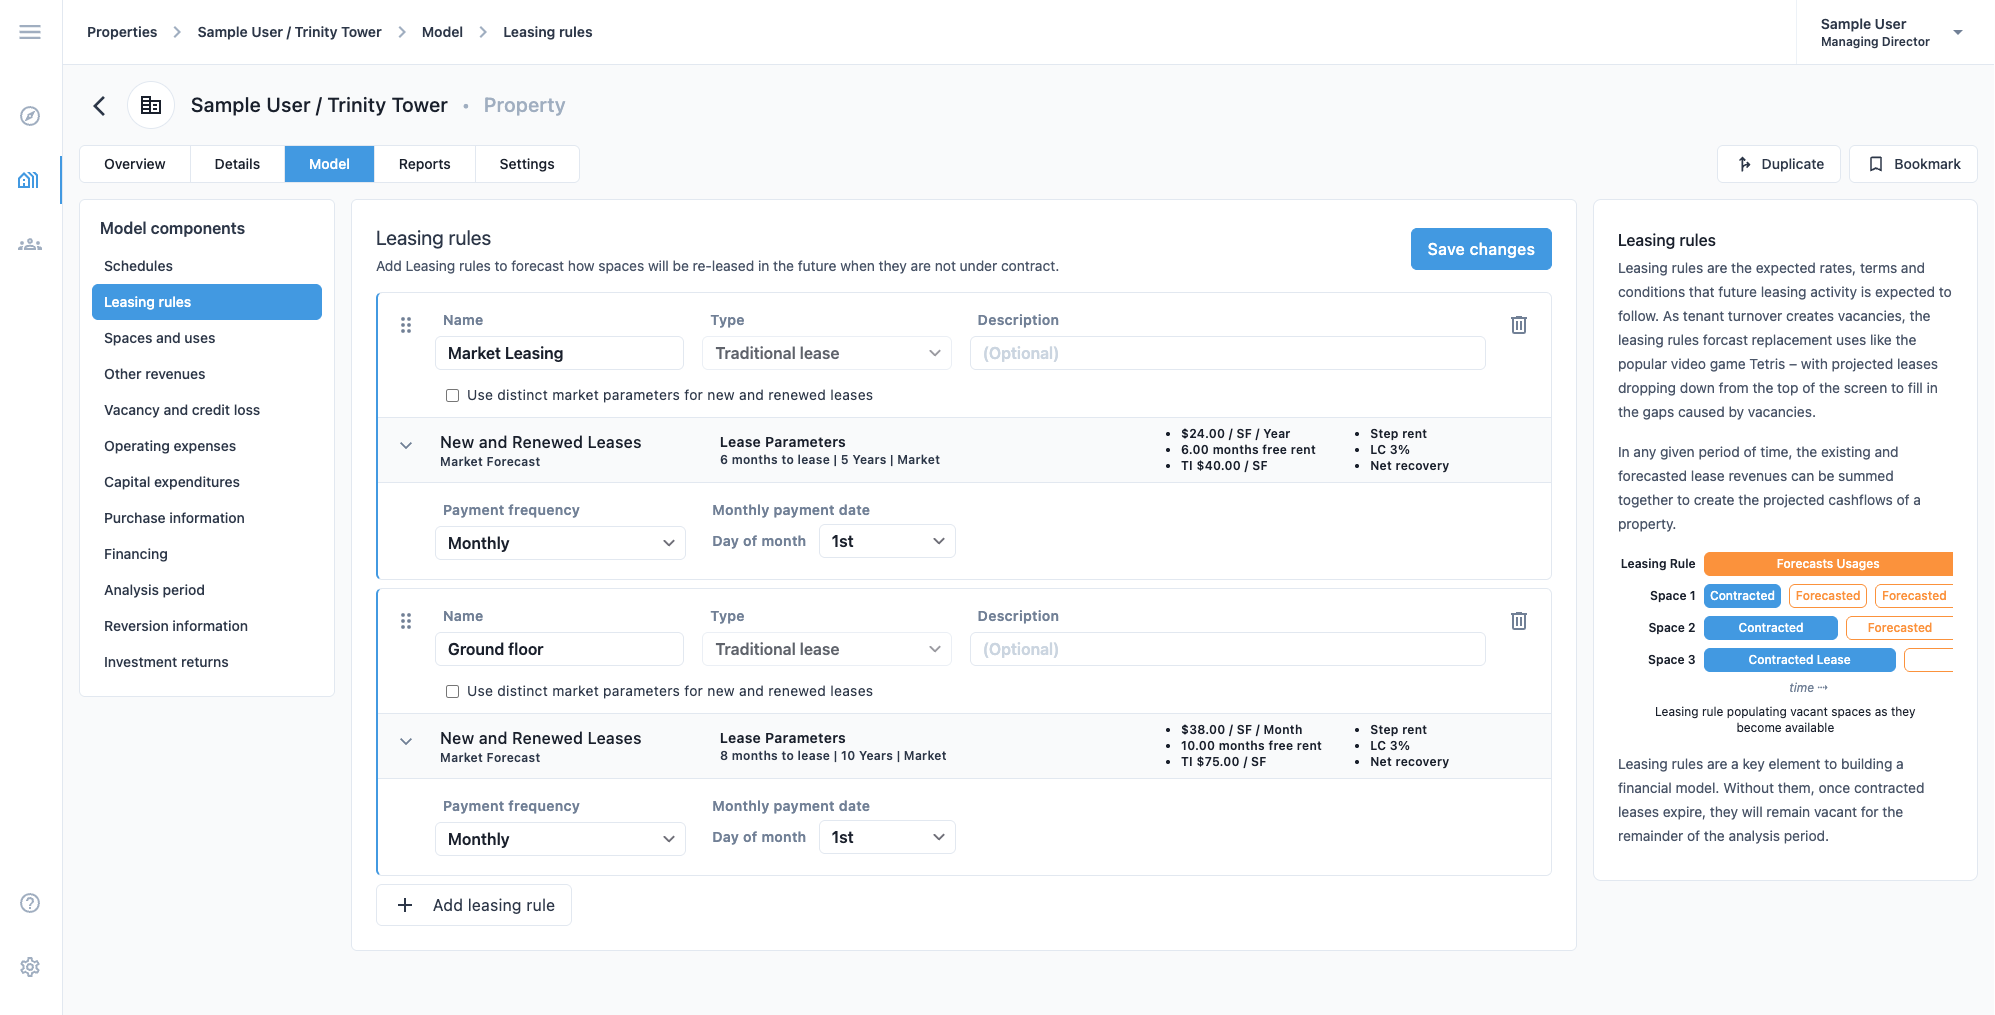Switch to the Overview tab
Screen dimensions: 1995x1015
point(134,163)
